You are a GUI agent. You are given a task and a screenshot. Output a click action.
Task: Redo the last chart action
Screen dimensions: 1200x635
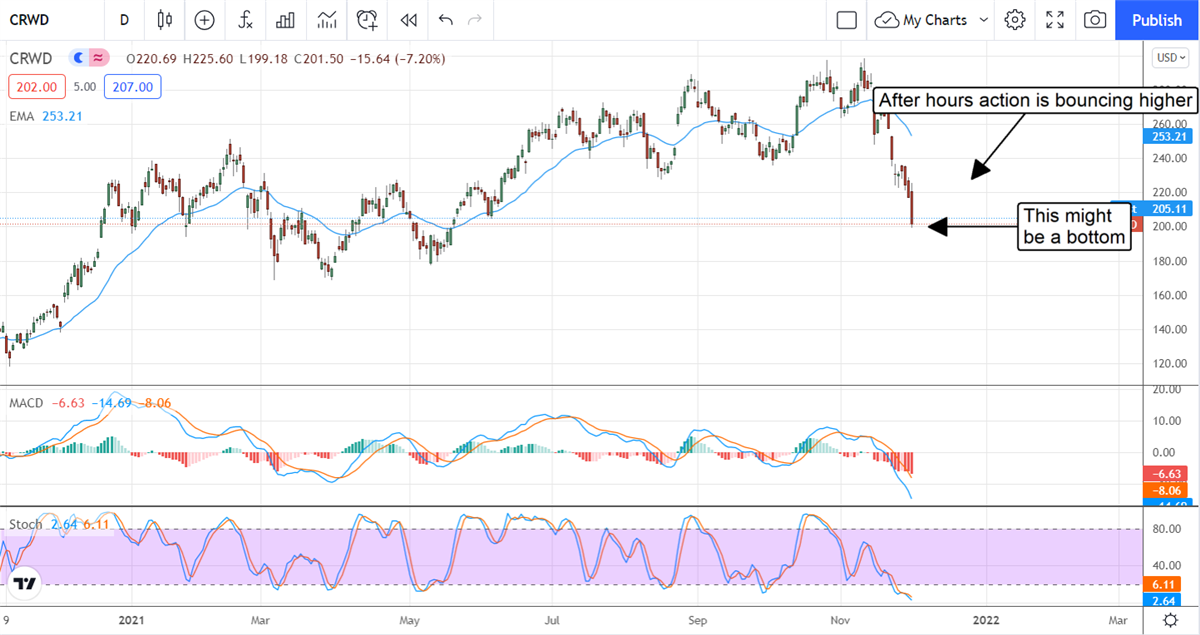click(475, 20)
